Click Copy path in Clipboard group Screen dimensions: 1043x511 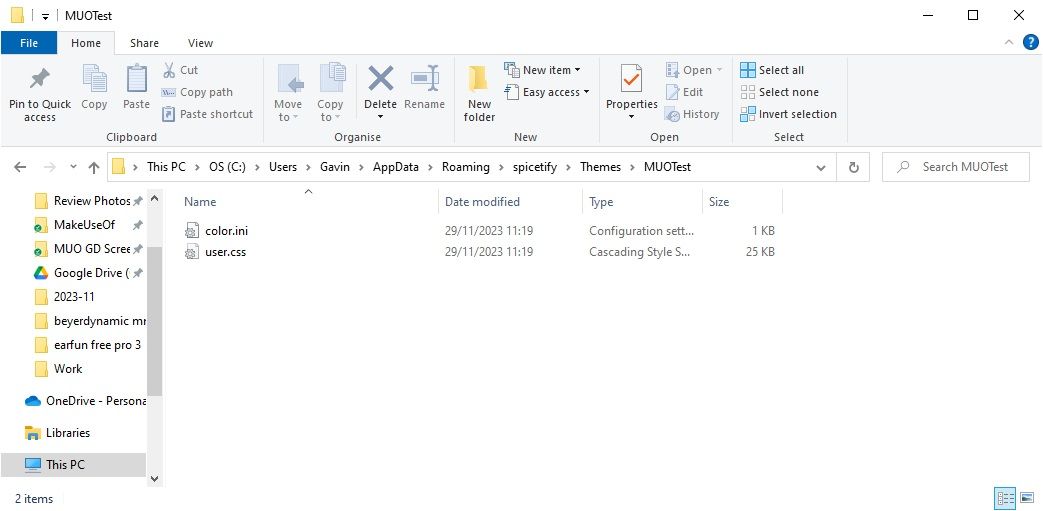(197, 92)
